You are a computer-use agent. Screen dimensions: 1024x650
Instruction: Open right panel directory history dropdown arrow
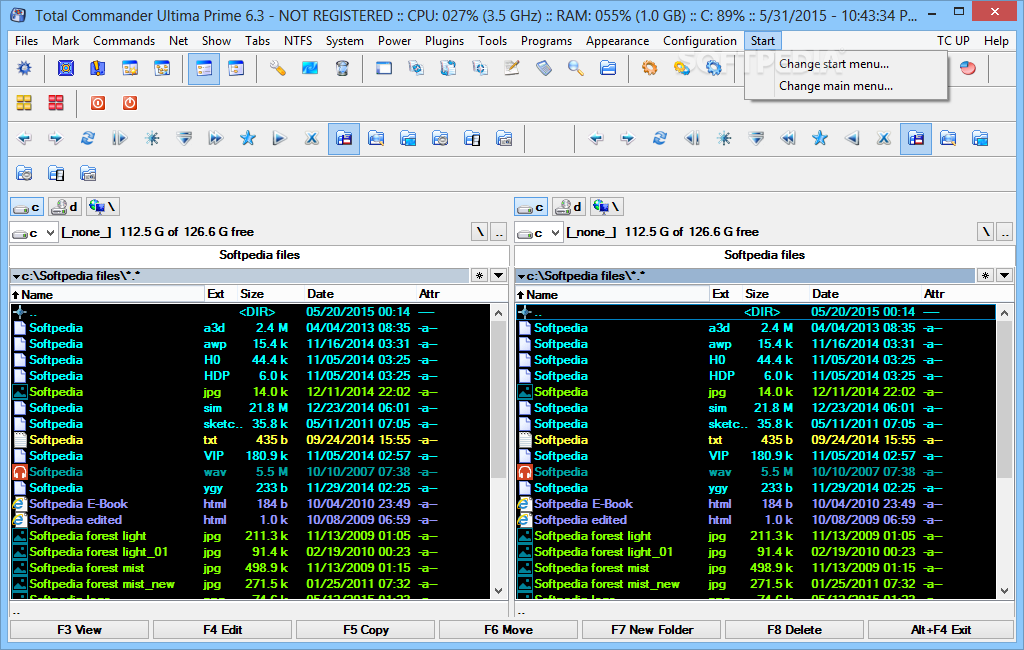1004,276
